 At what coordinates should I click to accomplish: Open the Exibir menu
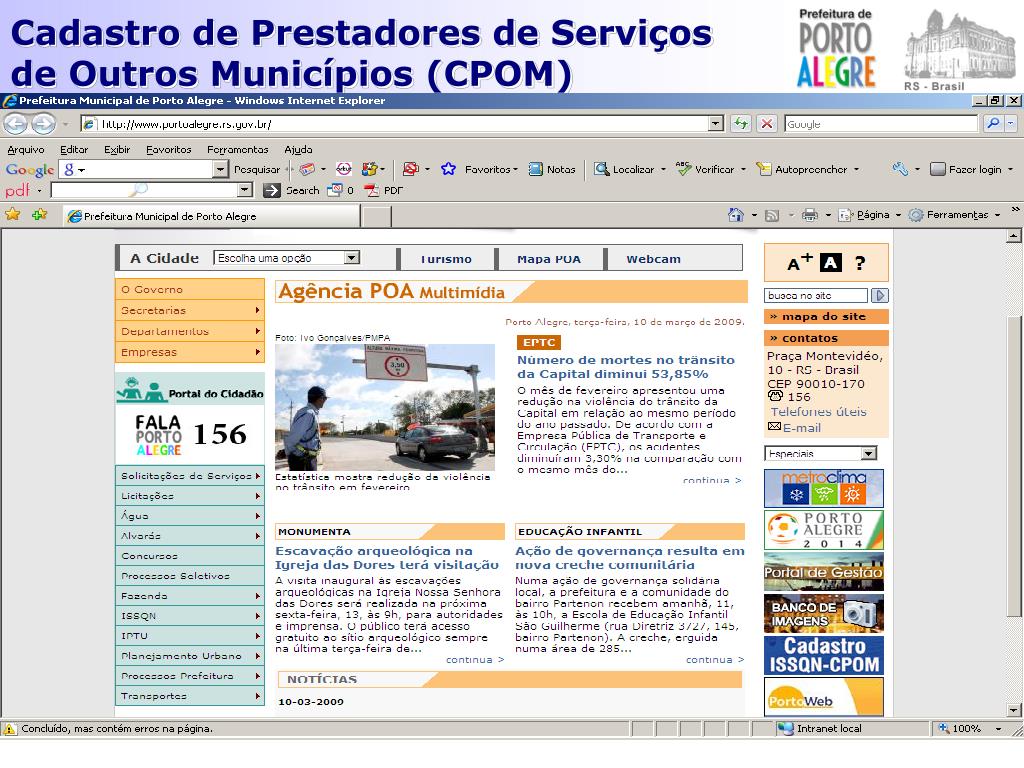117,150
